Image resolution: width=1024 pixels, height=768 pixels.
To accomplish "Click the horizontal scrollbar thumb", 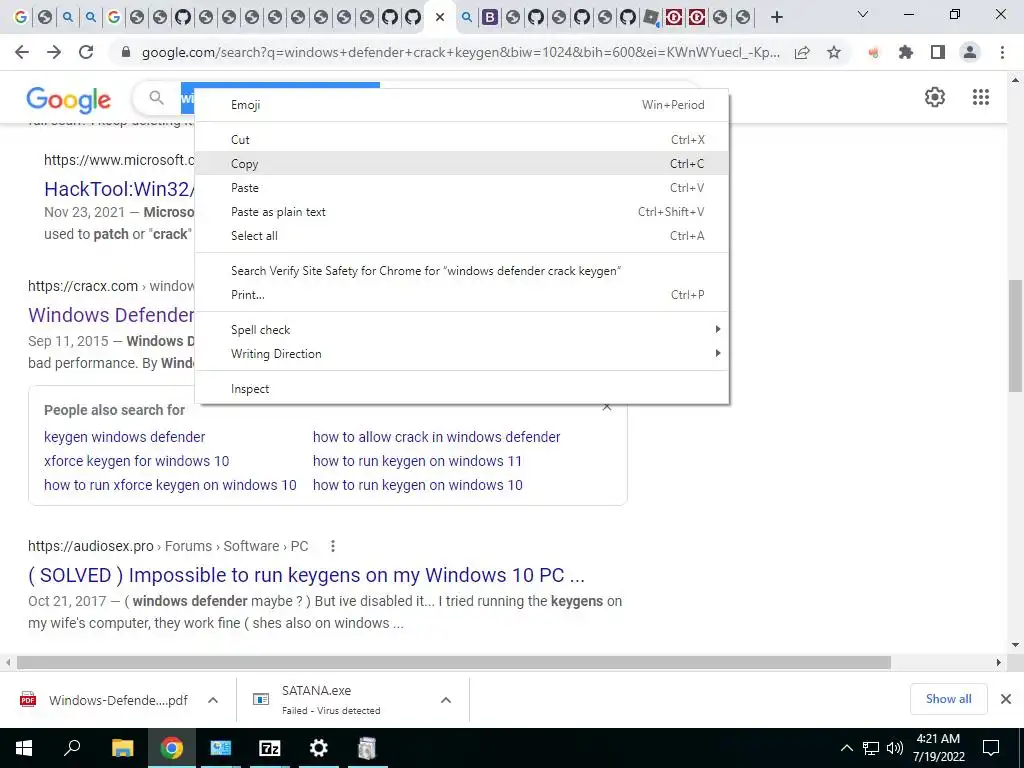I will coord(453,662).
